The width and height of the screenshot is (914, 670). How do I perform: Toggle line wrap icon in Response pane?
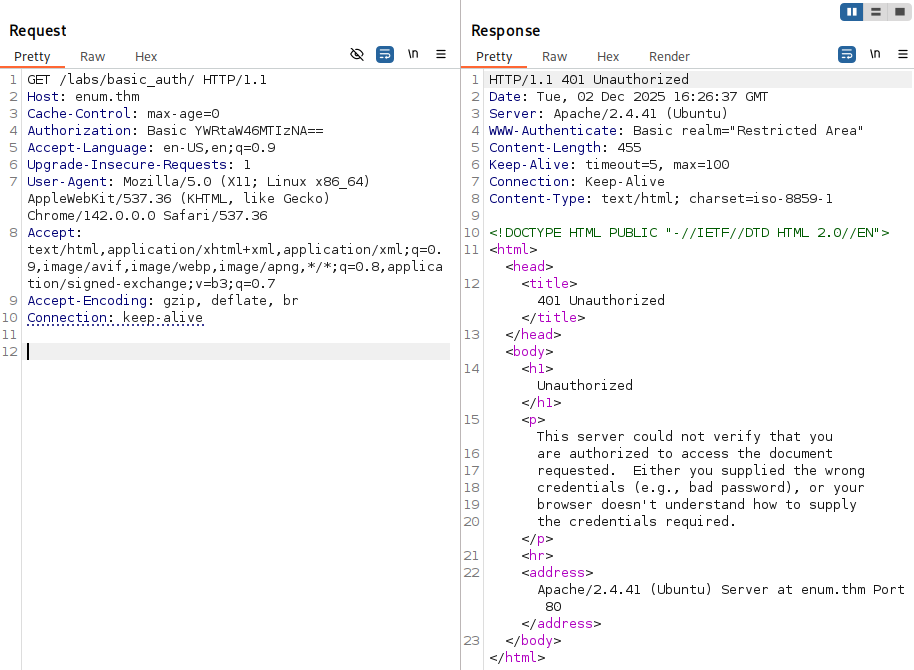click(x=846, y=54)
